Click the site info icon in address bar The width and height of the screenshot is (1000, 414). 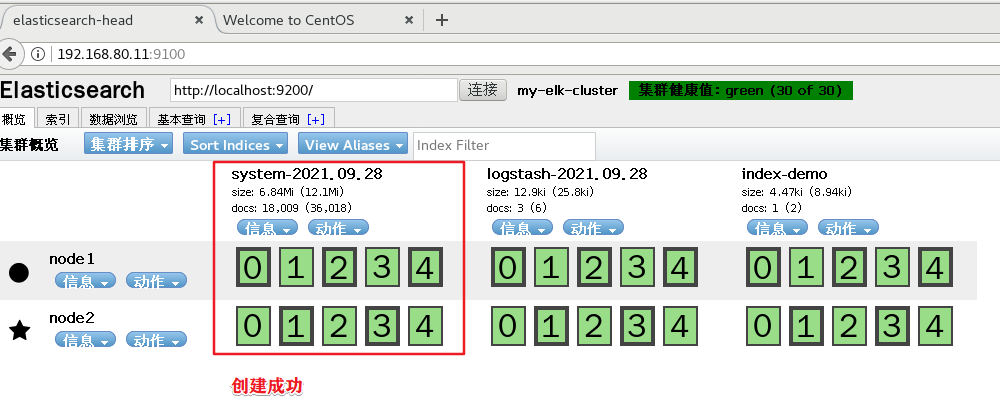(38, 54)
